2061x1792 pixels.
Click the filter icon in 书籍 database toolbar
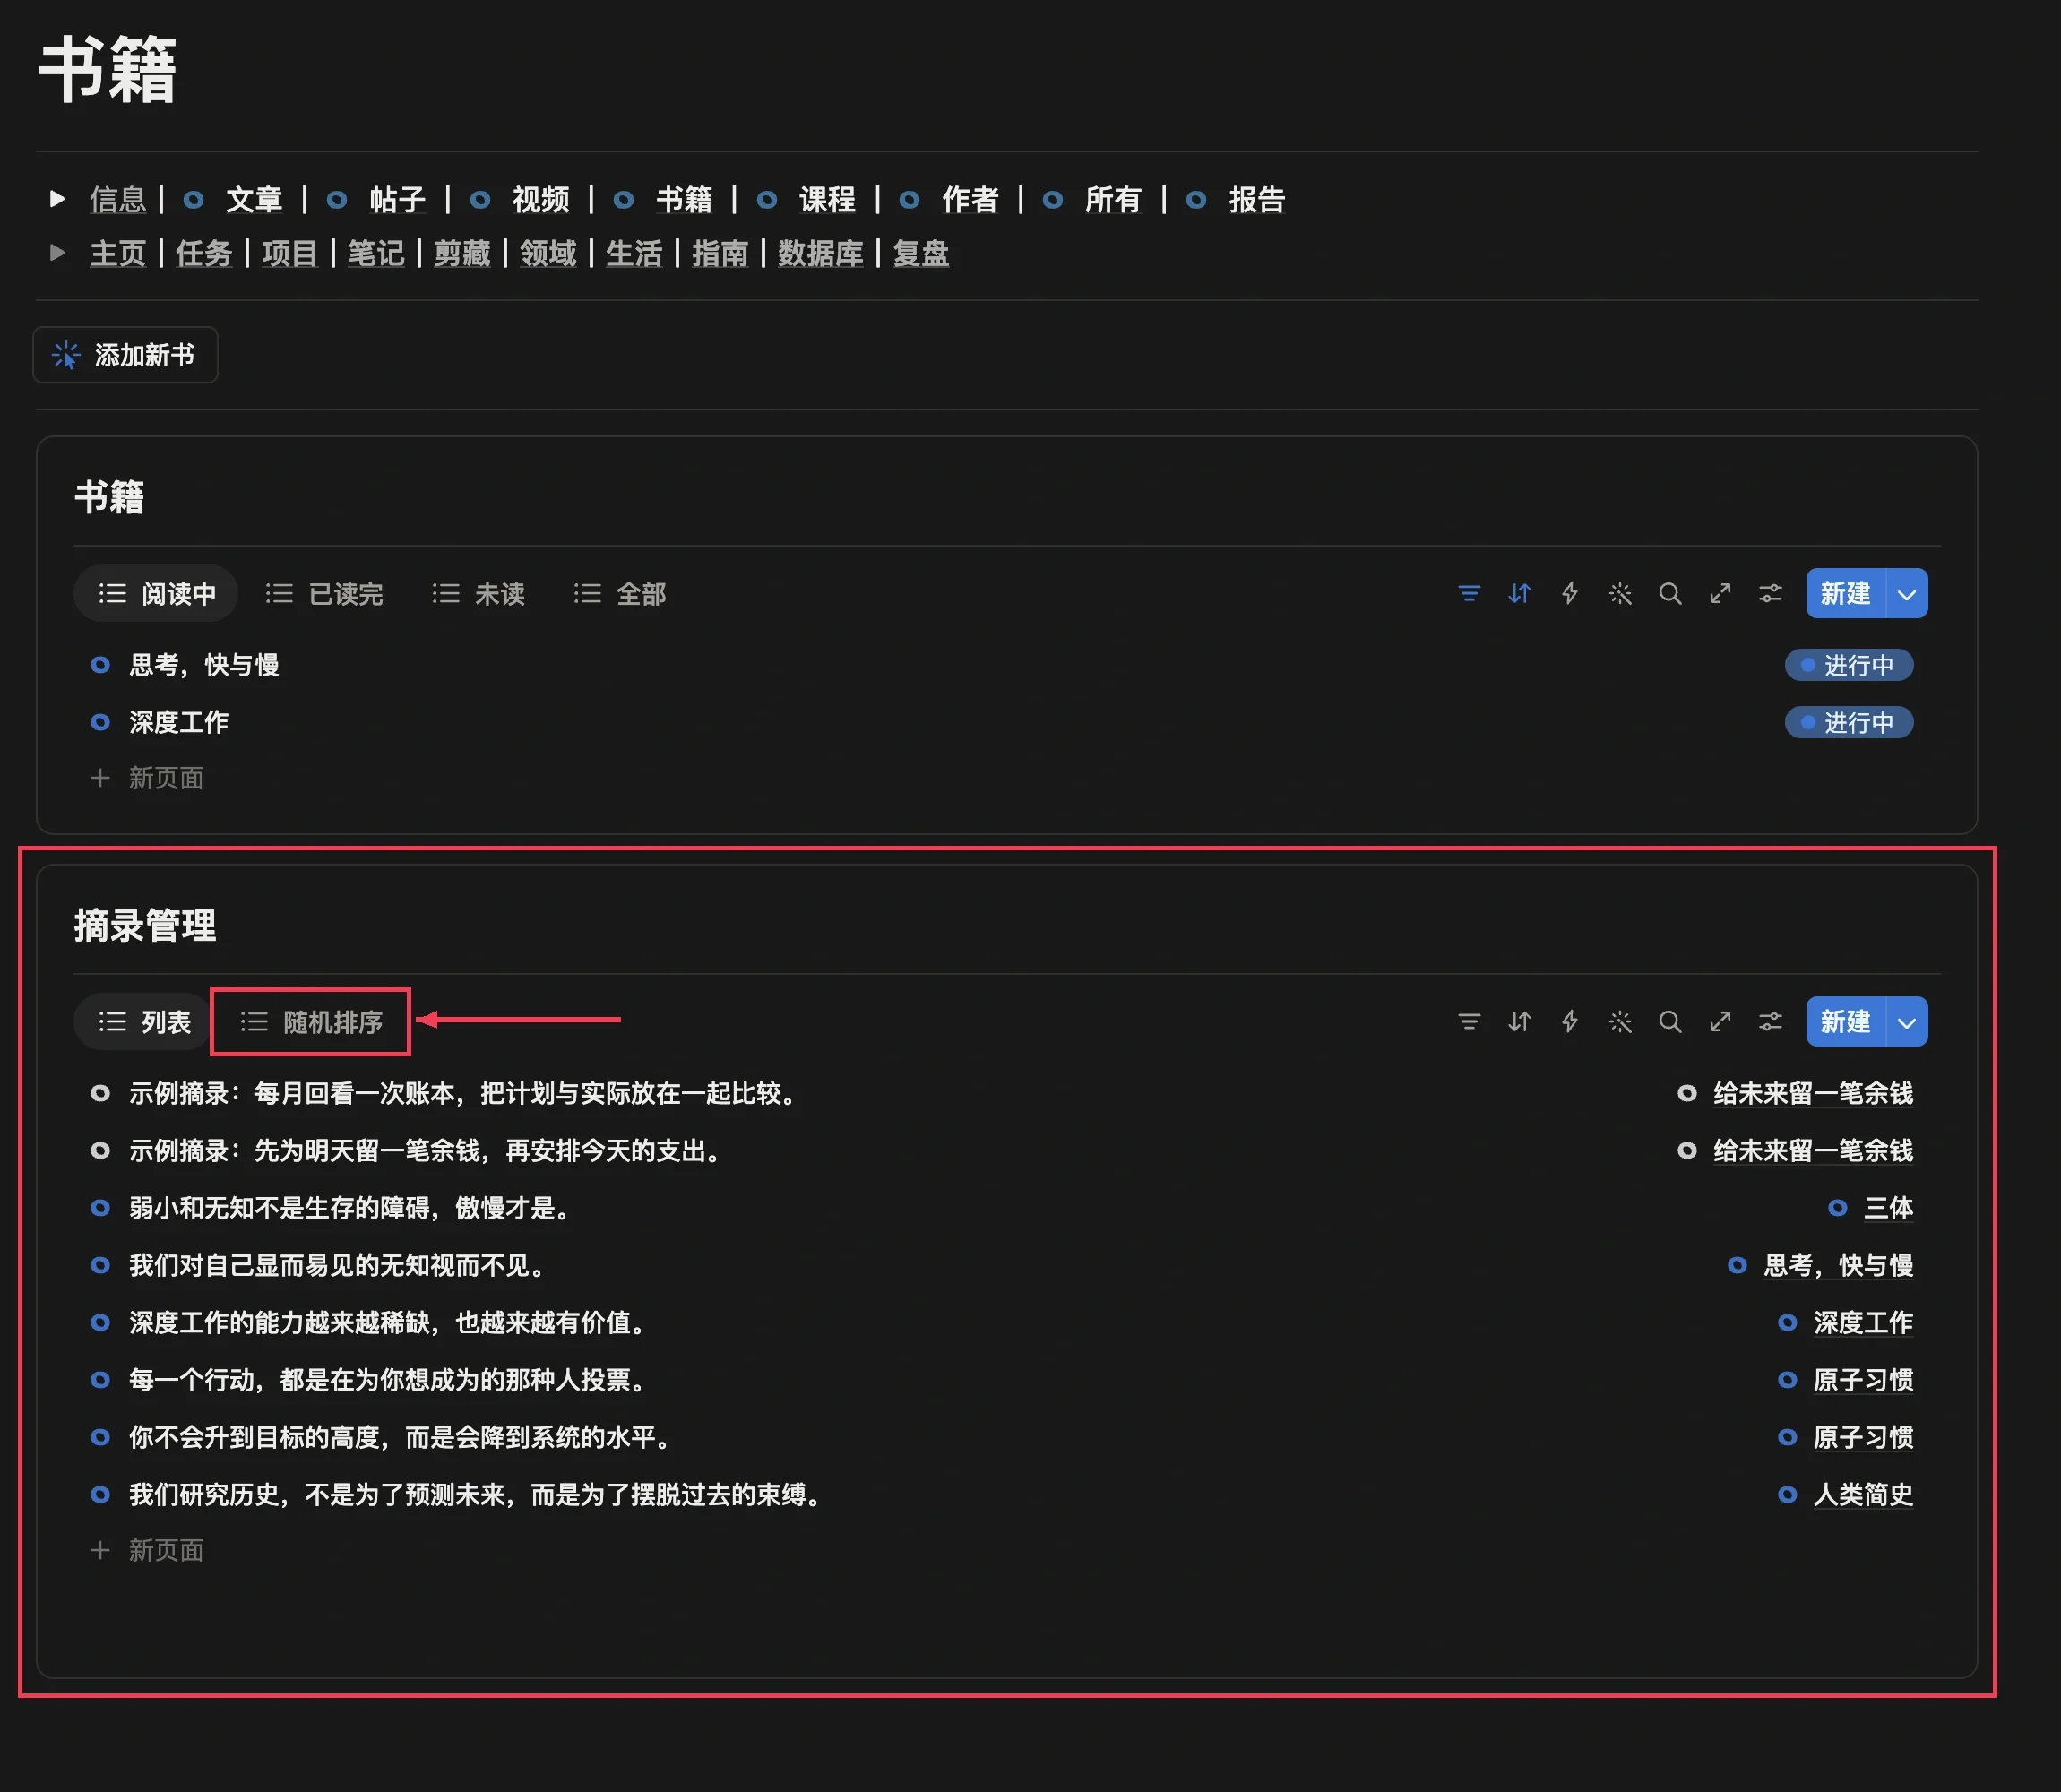1469,594
